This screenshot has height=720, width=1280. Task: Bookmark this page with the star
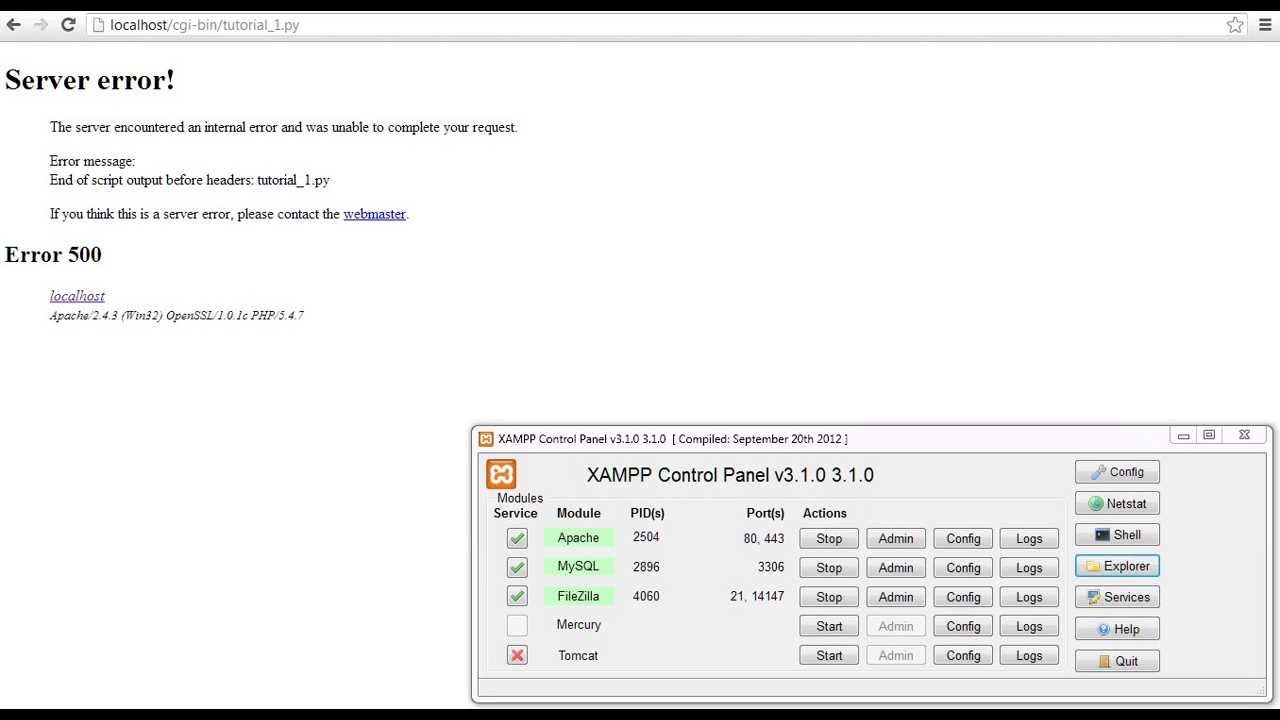(x=1235, y=25)
